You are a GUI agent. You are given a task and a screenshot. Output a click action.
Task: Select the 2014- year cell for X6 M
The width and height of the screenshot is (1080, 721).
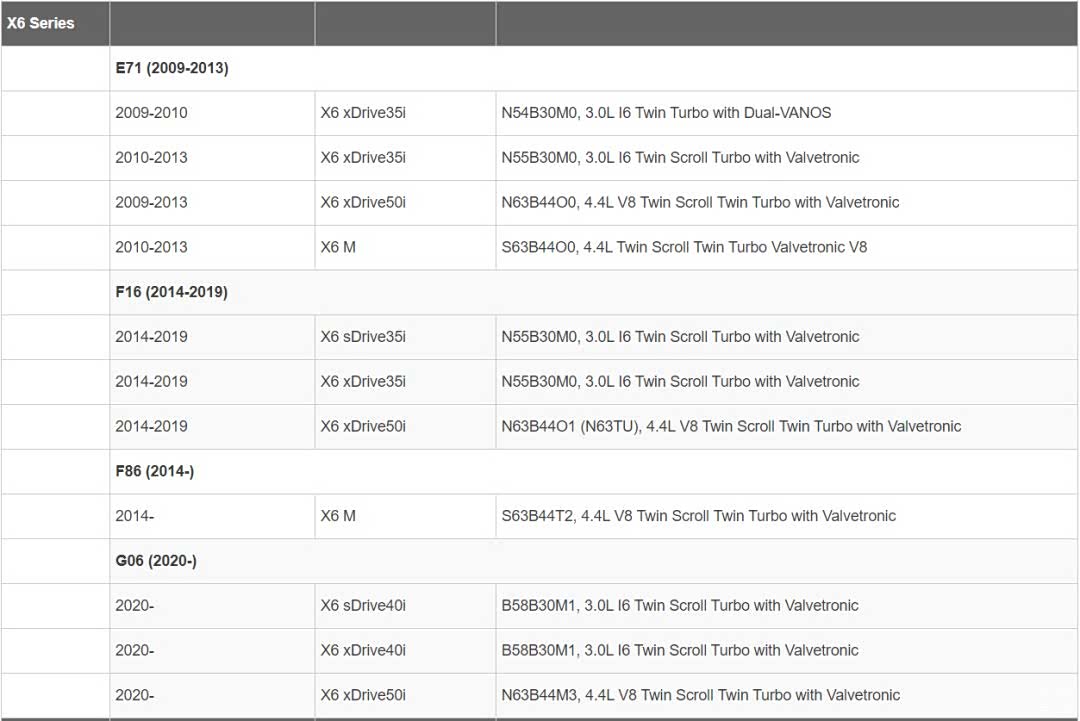coord(134,516)
